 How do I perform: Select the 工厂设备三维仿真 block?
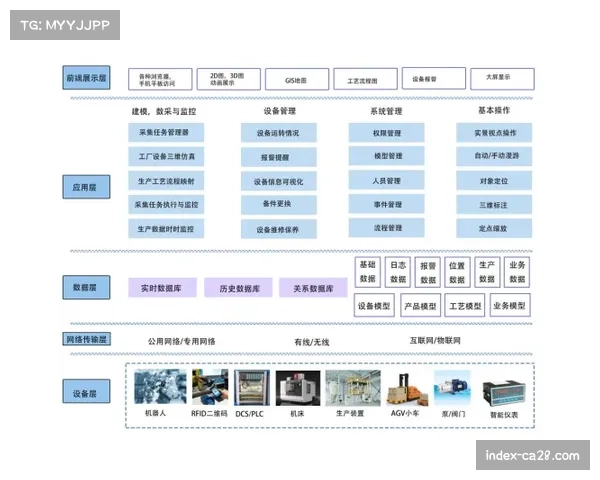(x=166, y=157)
